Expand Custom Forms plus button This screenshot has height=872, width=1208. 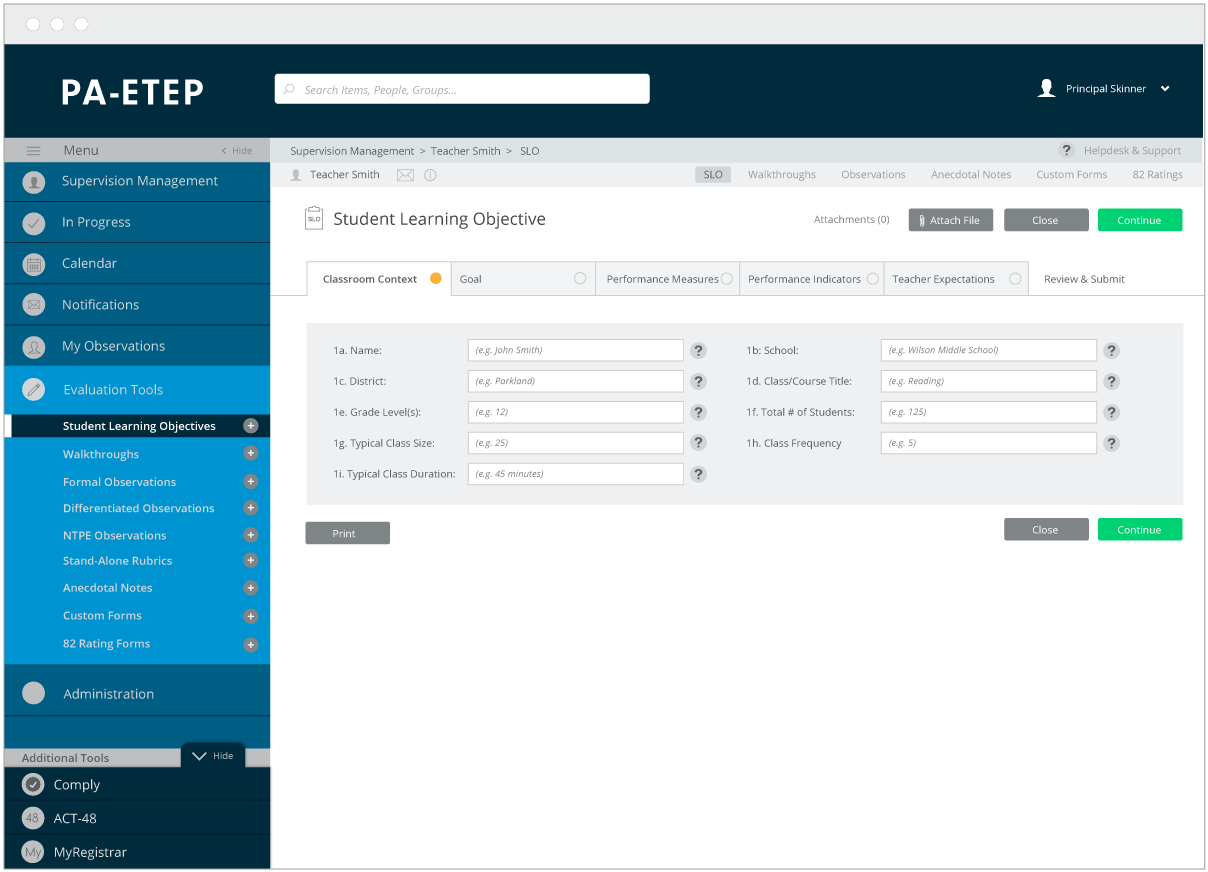pos(251,616)
